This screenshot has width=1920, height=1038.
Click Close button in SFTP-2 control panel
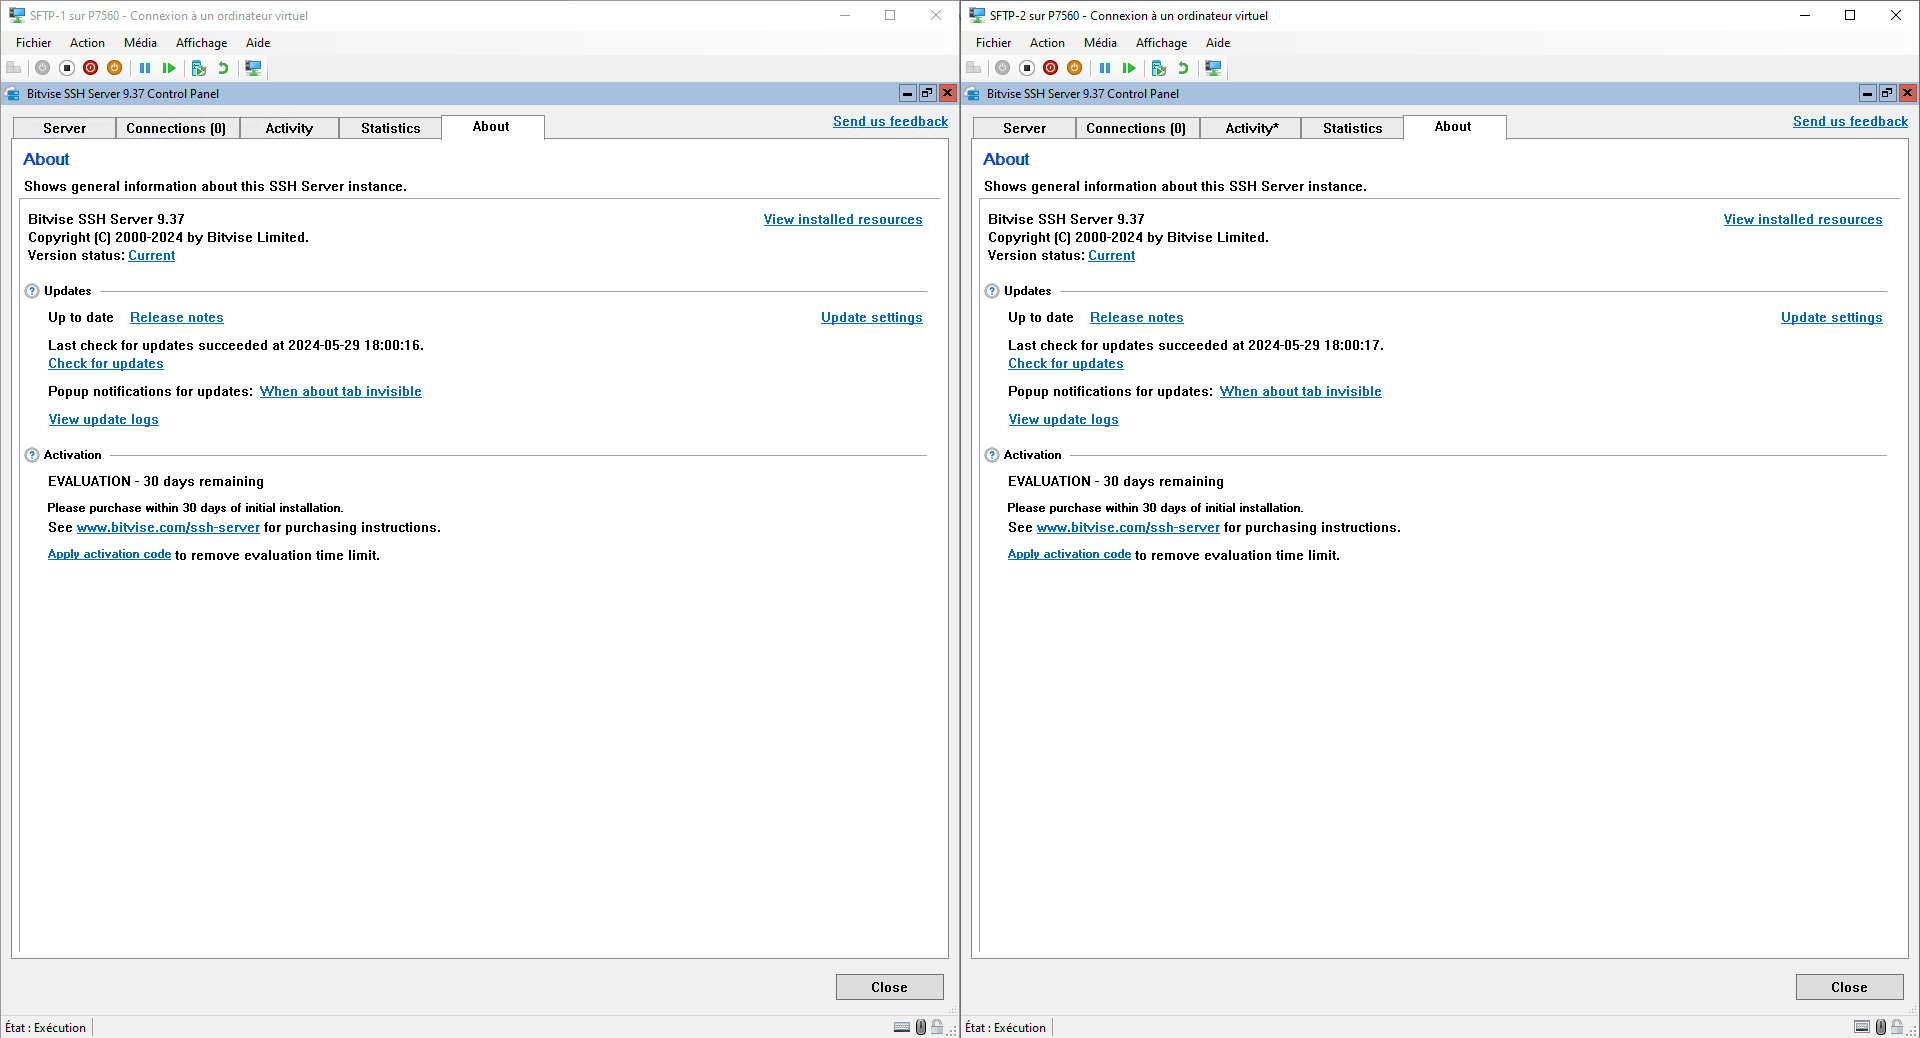1849,987
